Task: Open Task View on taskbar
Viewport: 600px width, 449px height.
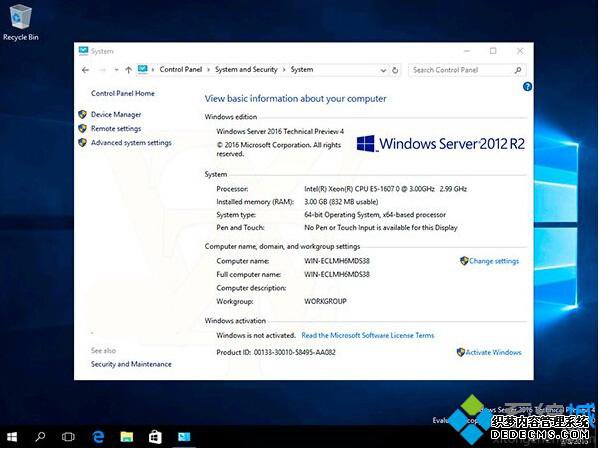Action: (68, 437)
